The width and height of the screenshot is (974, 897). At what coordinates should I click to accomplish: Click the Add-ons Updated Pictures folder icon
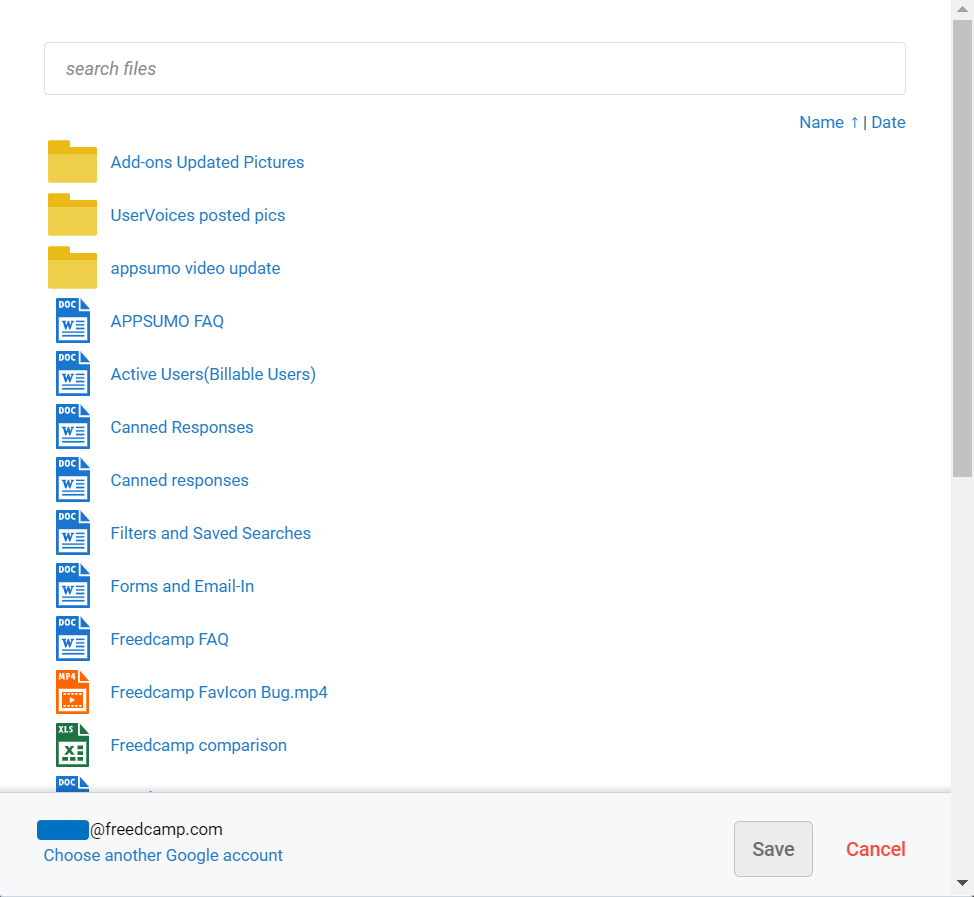(72, 162)
